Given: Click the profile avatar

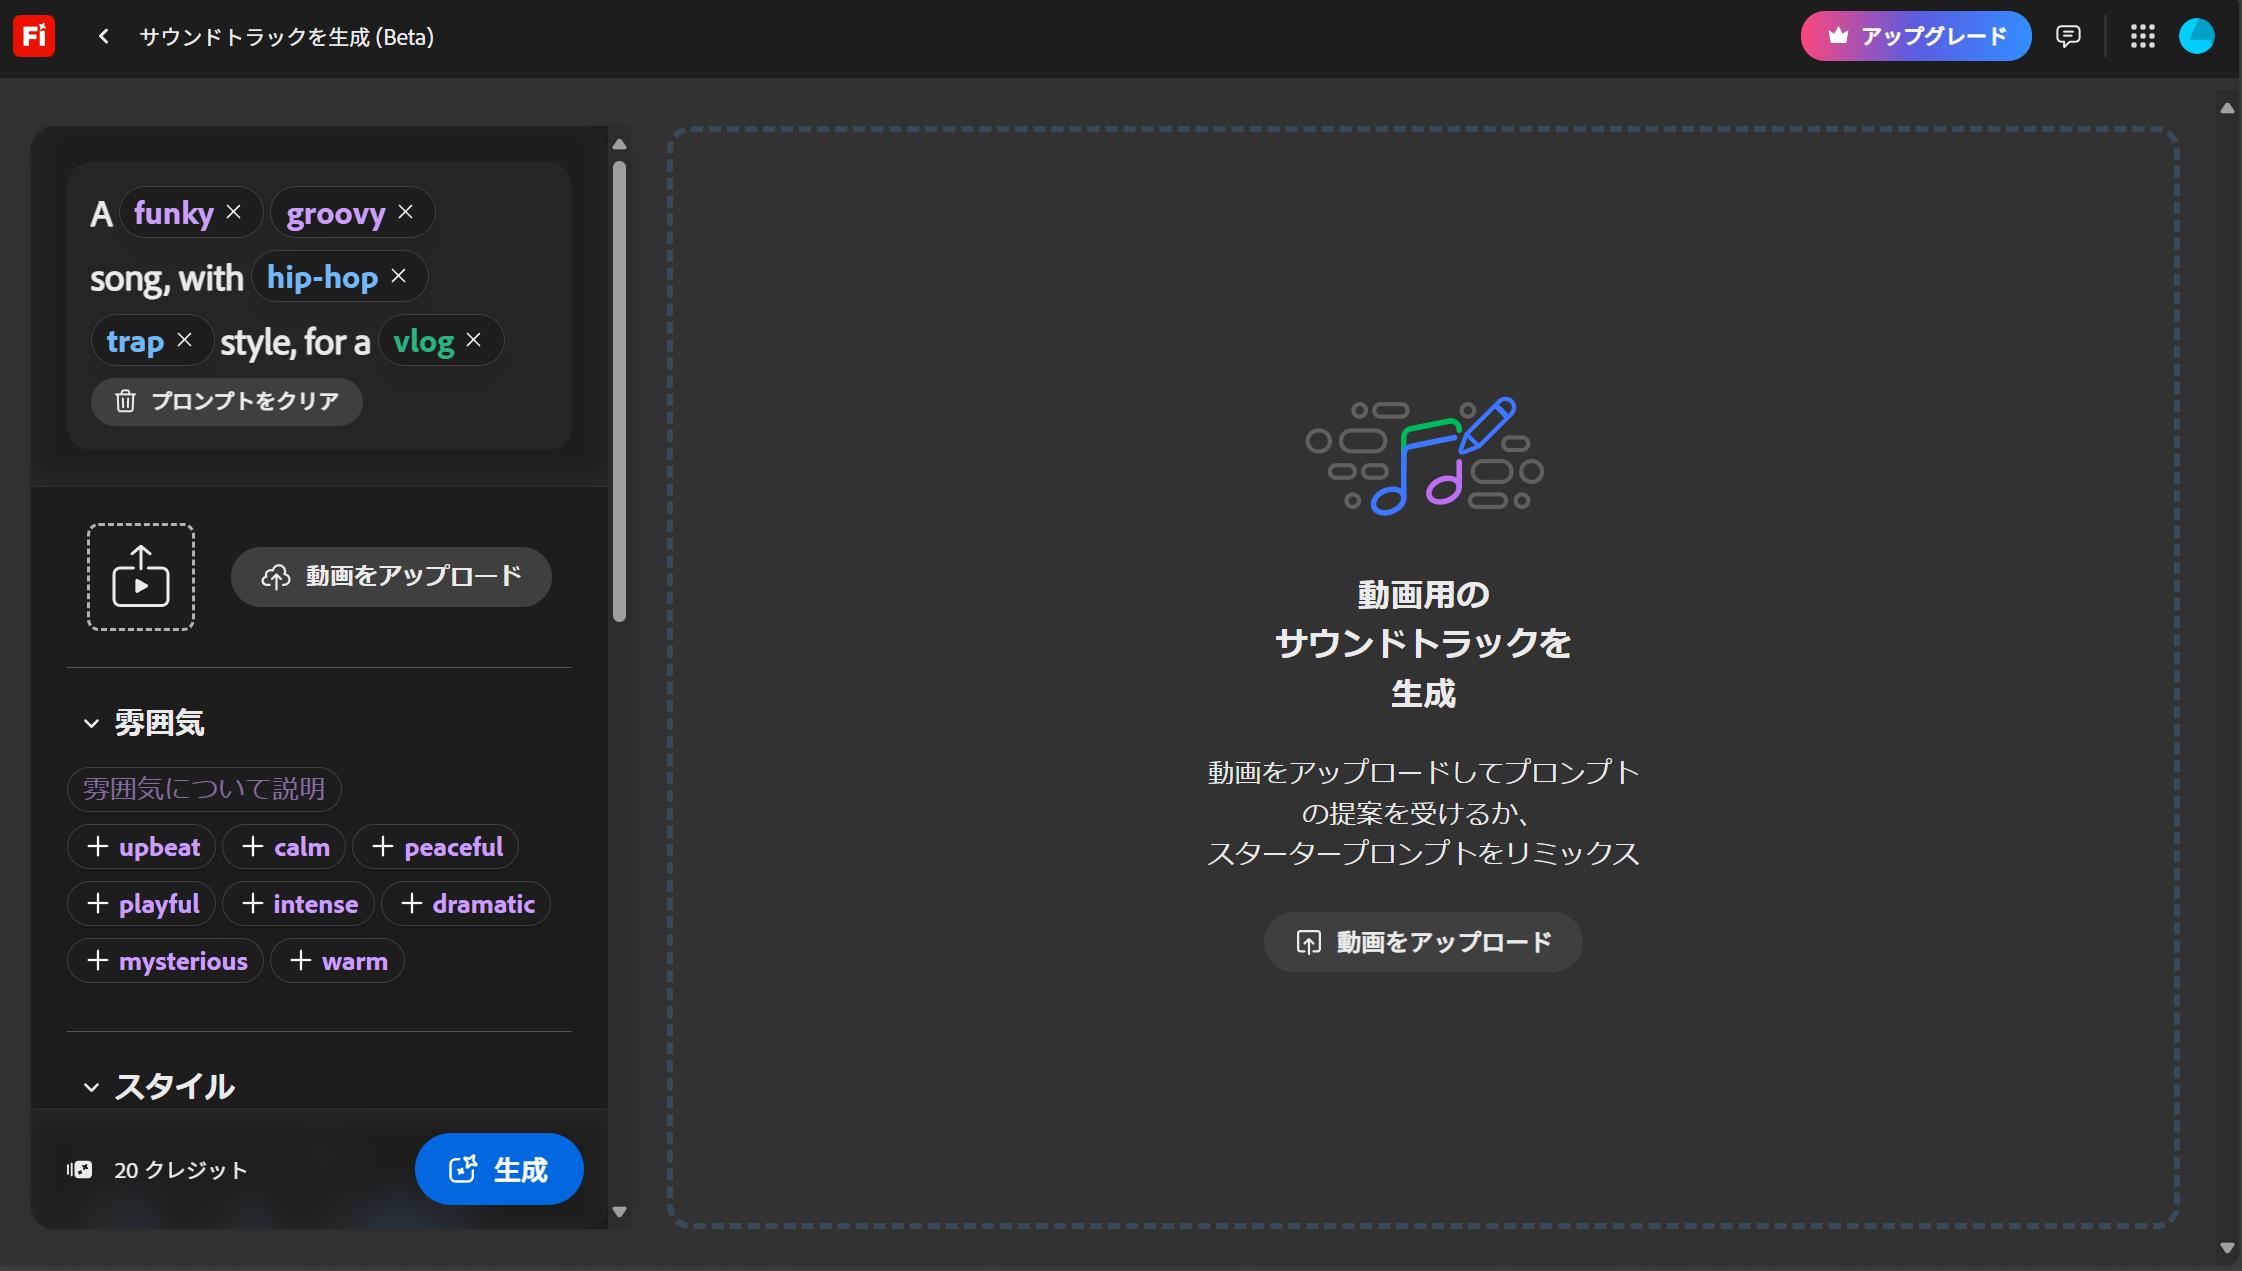Looking at the screenshot, I should tap(2197, 36).
